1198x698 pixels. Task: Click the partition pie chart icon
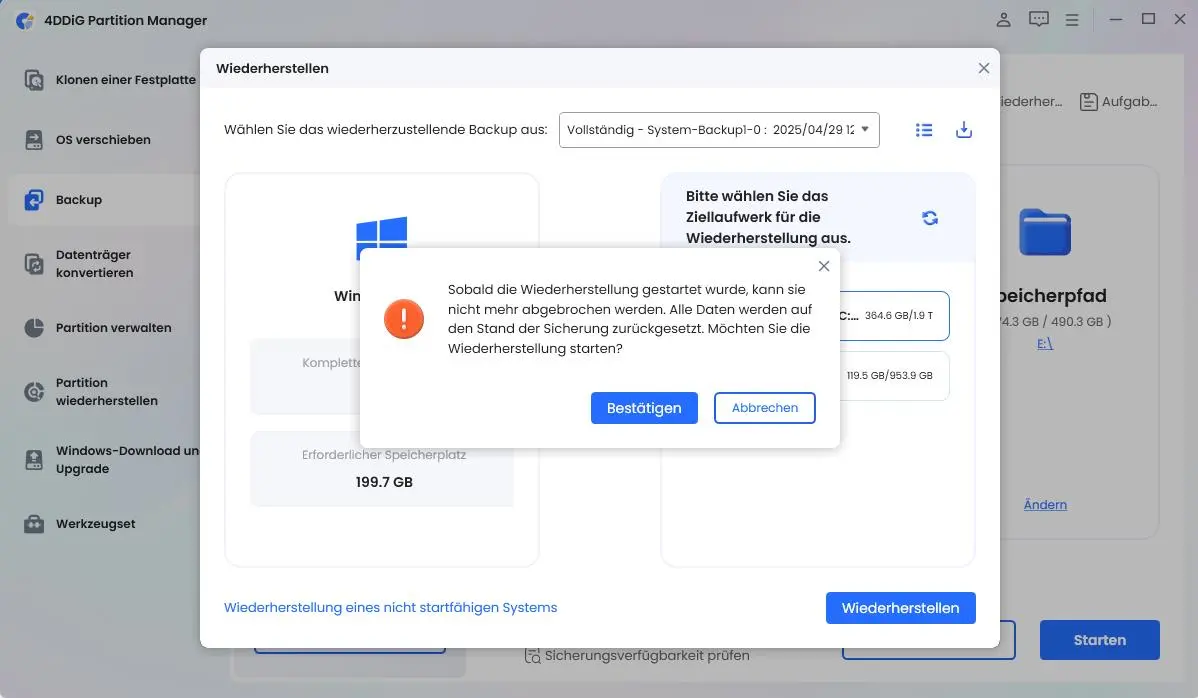(34, 328)
